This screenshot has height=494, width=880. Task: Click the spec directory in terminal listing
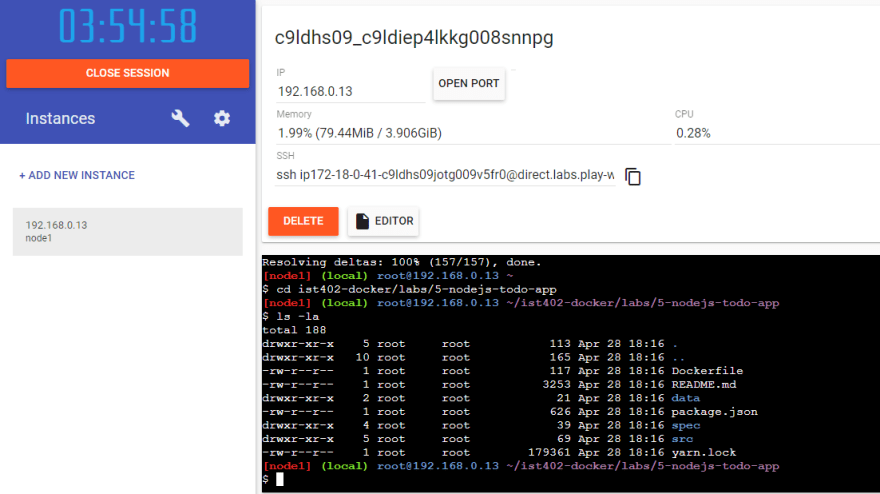coord(686,425)
